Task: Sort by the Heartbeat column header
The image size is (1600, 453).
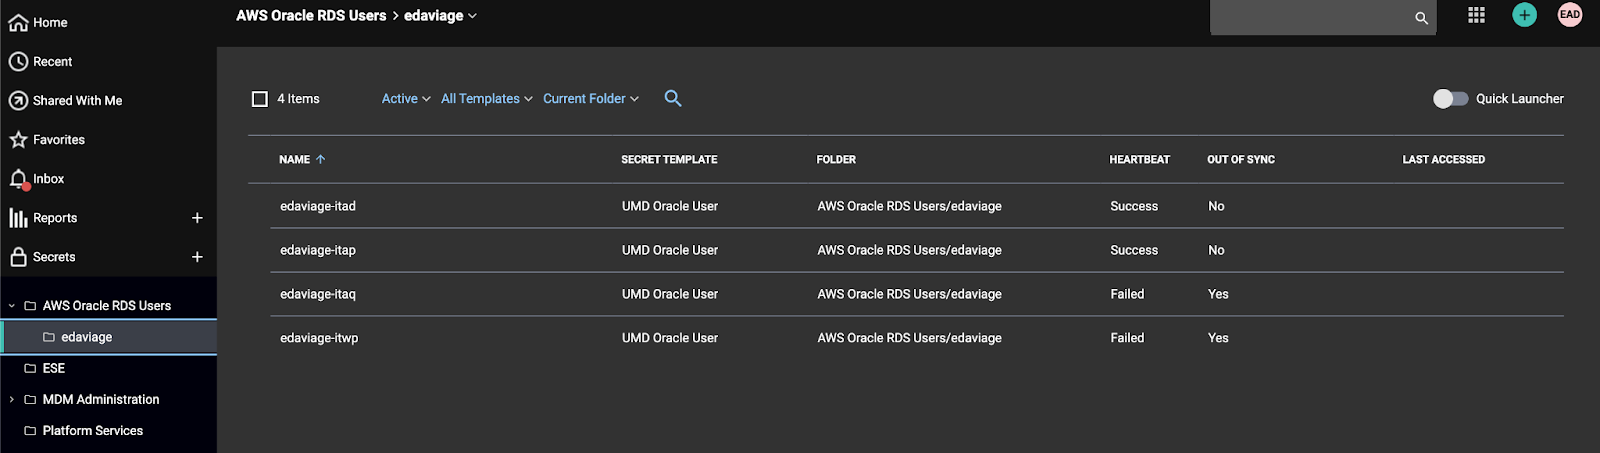Action: pos(1139,160)
